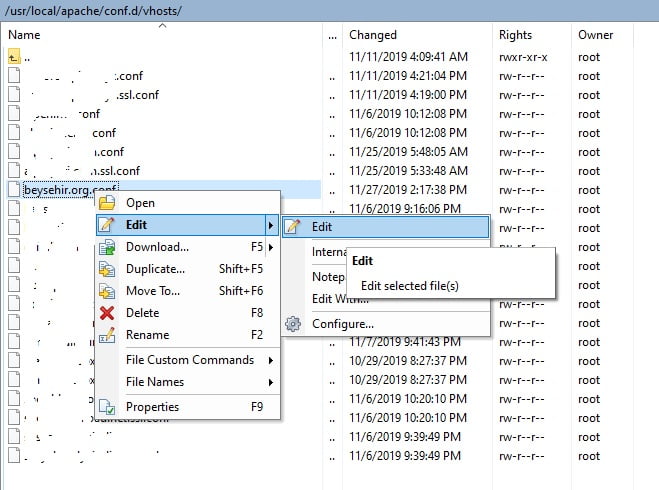Click the parent directory up-folder icon
659x490 pixels.
(x=14, y=57)
